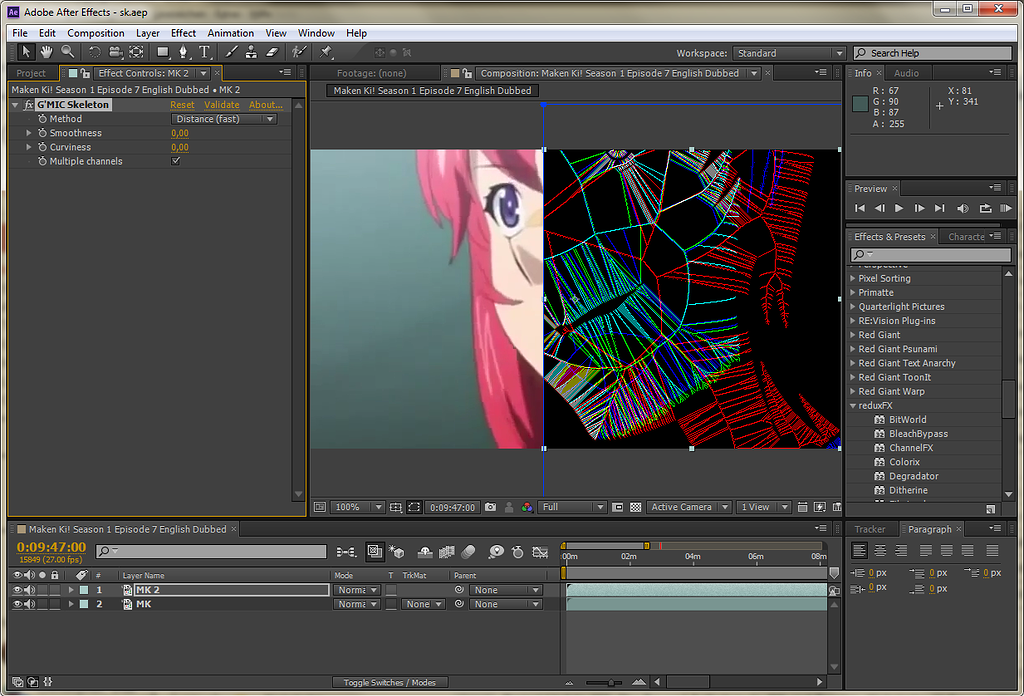Open the Method dropdown showing Distance (fast)
Viewport: 1024px width, 696px height.
click(224, 119)
